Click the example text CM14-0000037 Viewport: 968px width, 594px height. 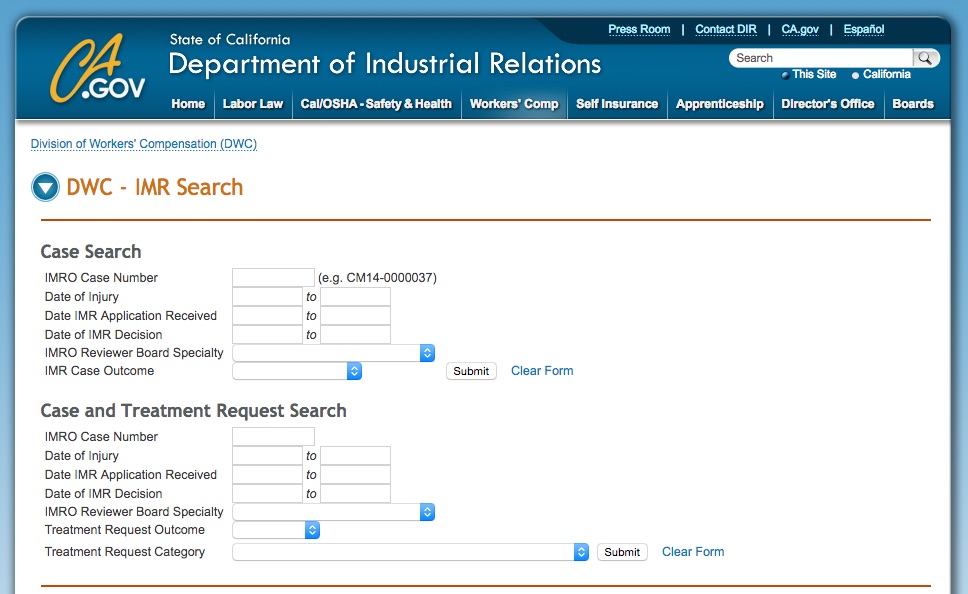point(391,278)
